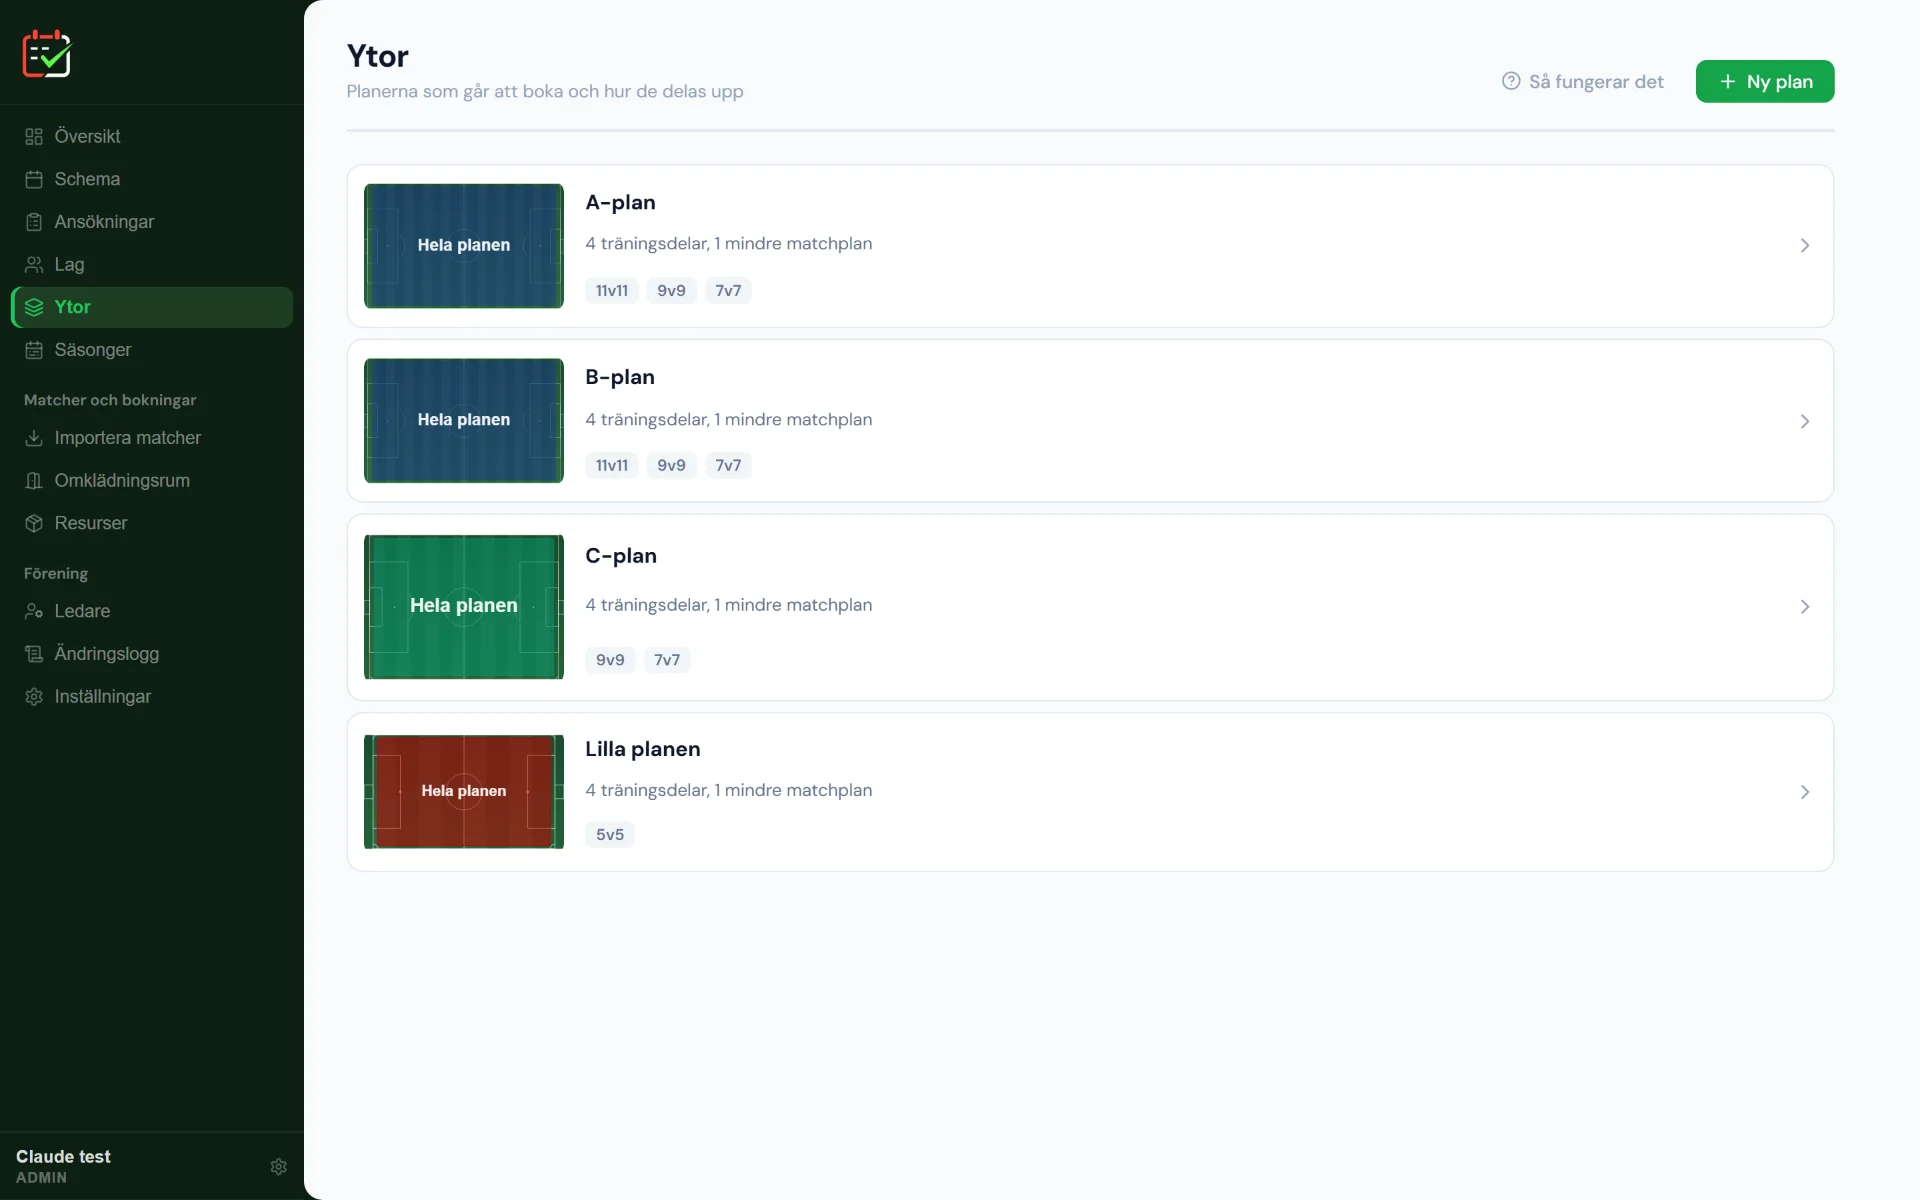The height and width of the screenshot is (1200, 1920).
Task: Click the Schema calendar icon
Action: pyautogui.click(x=34, y=179)
